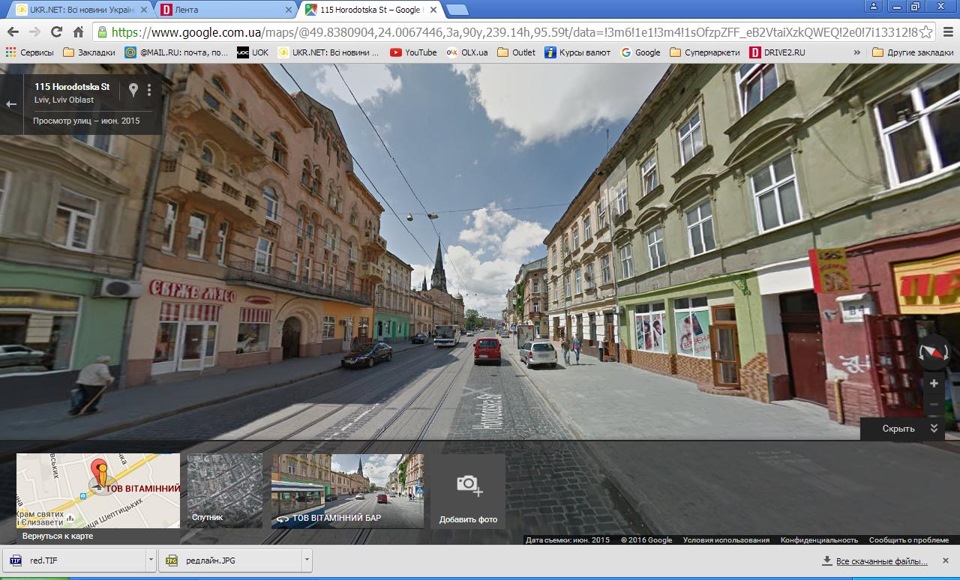Click the download arrow icon on the downloads bar
960x580 pixels.
coord(826,559)
